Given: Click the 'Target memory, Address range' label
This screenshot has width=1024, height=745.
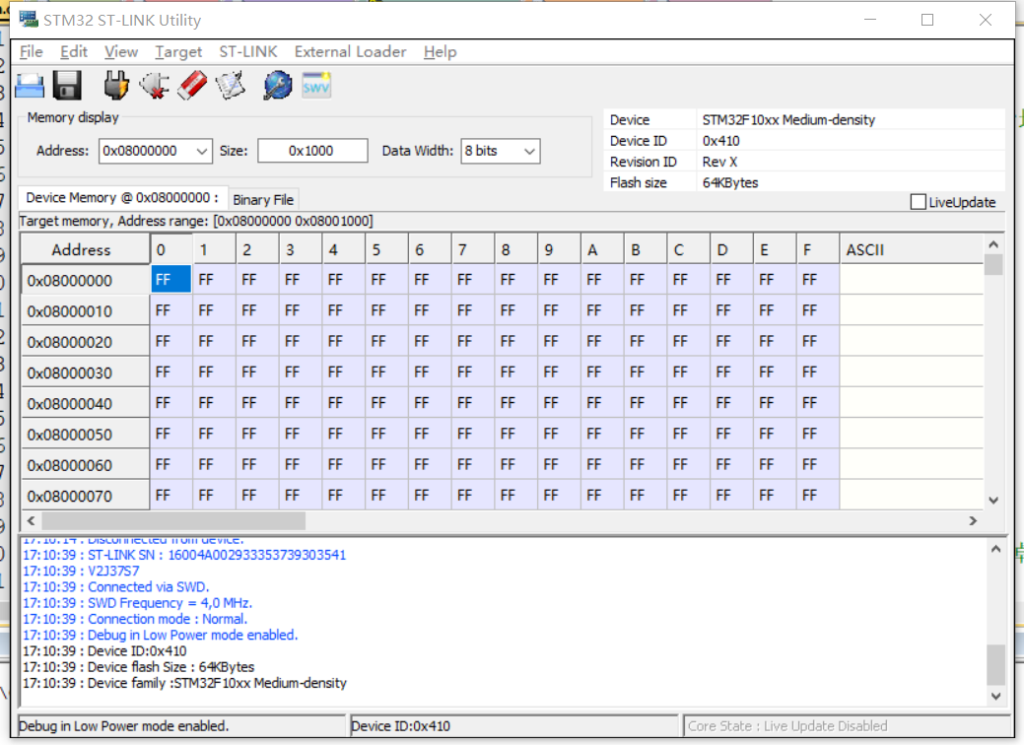Looking at the screenshot, I should tap(196, 221).
